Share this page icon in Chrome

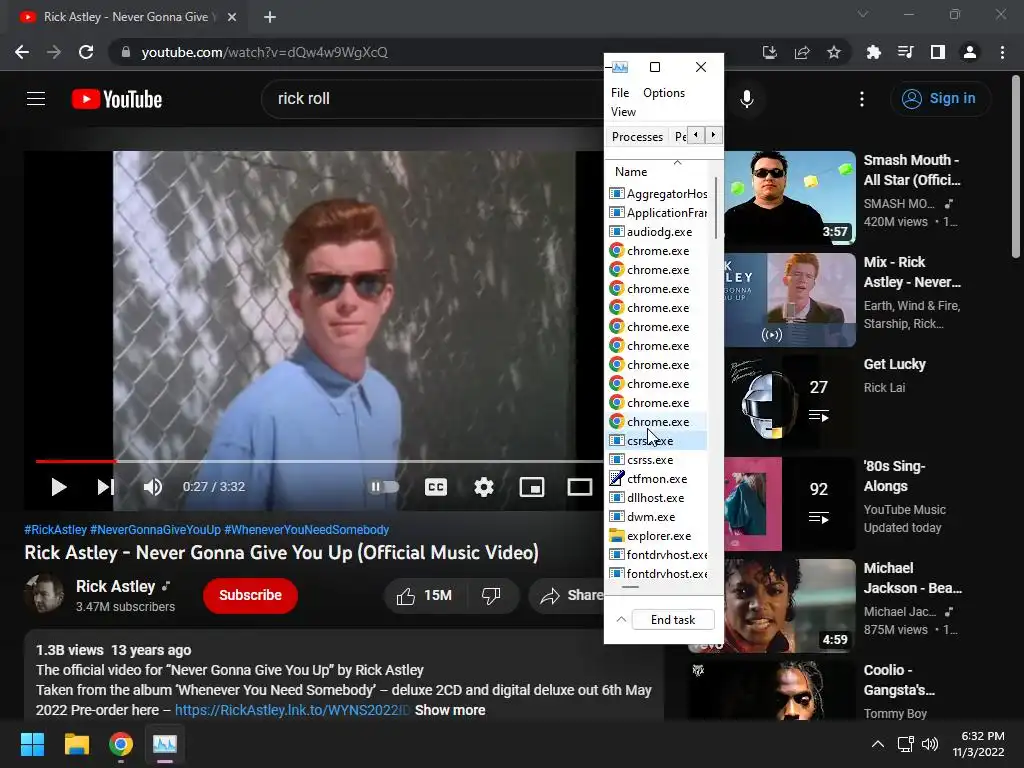(802, 52)
